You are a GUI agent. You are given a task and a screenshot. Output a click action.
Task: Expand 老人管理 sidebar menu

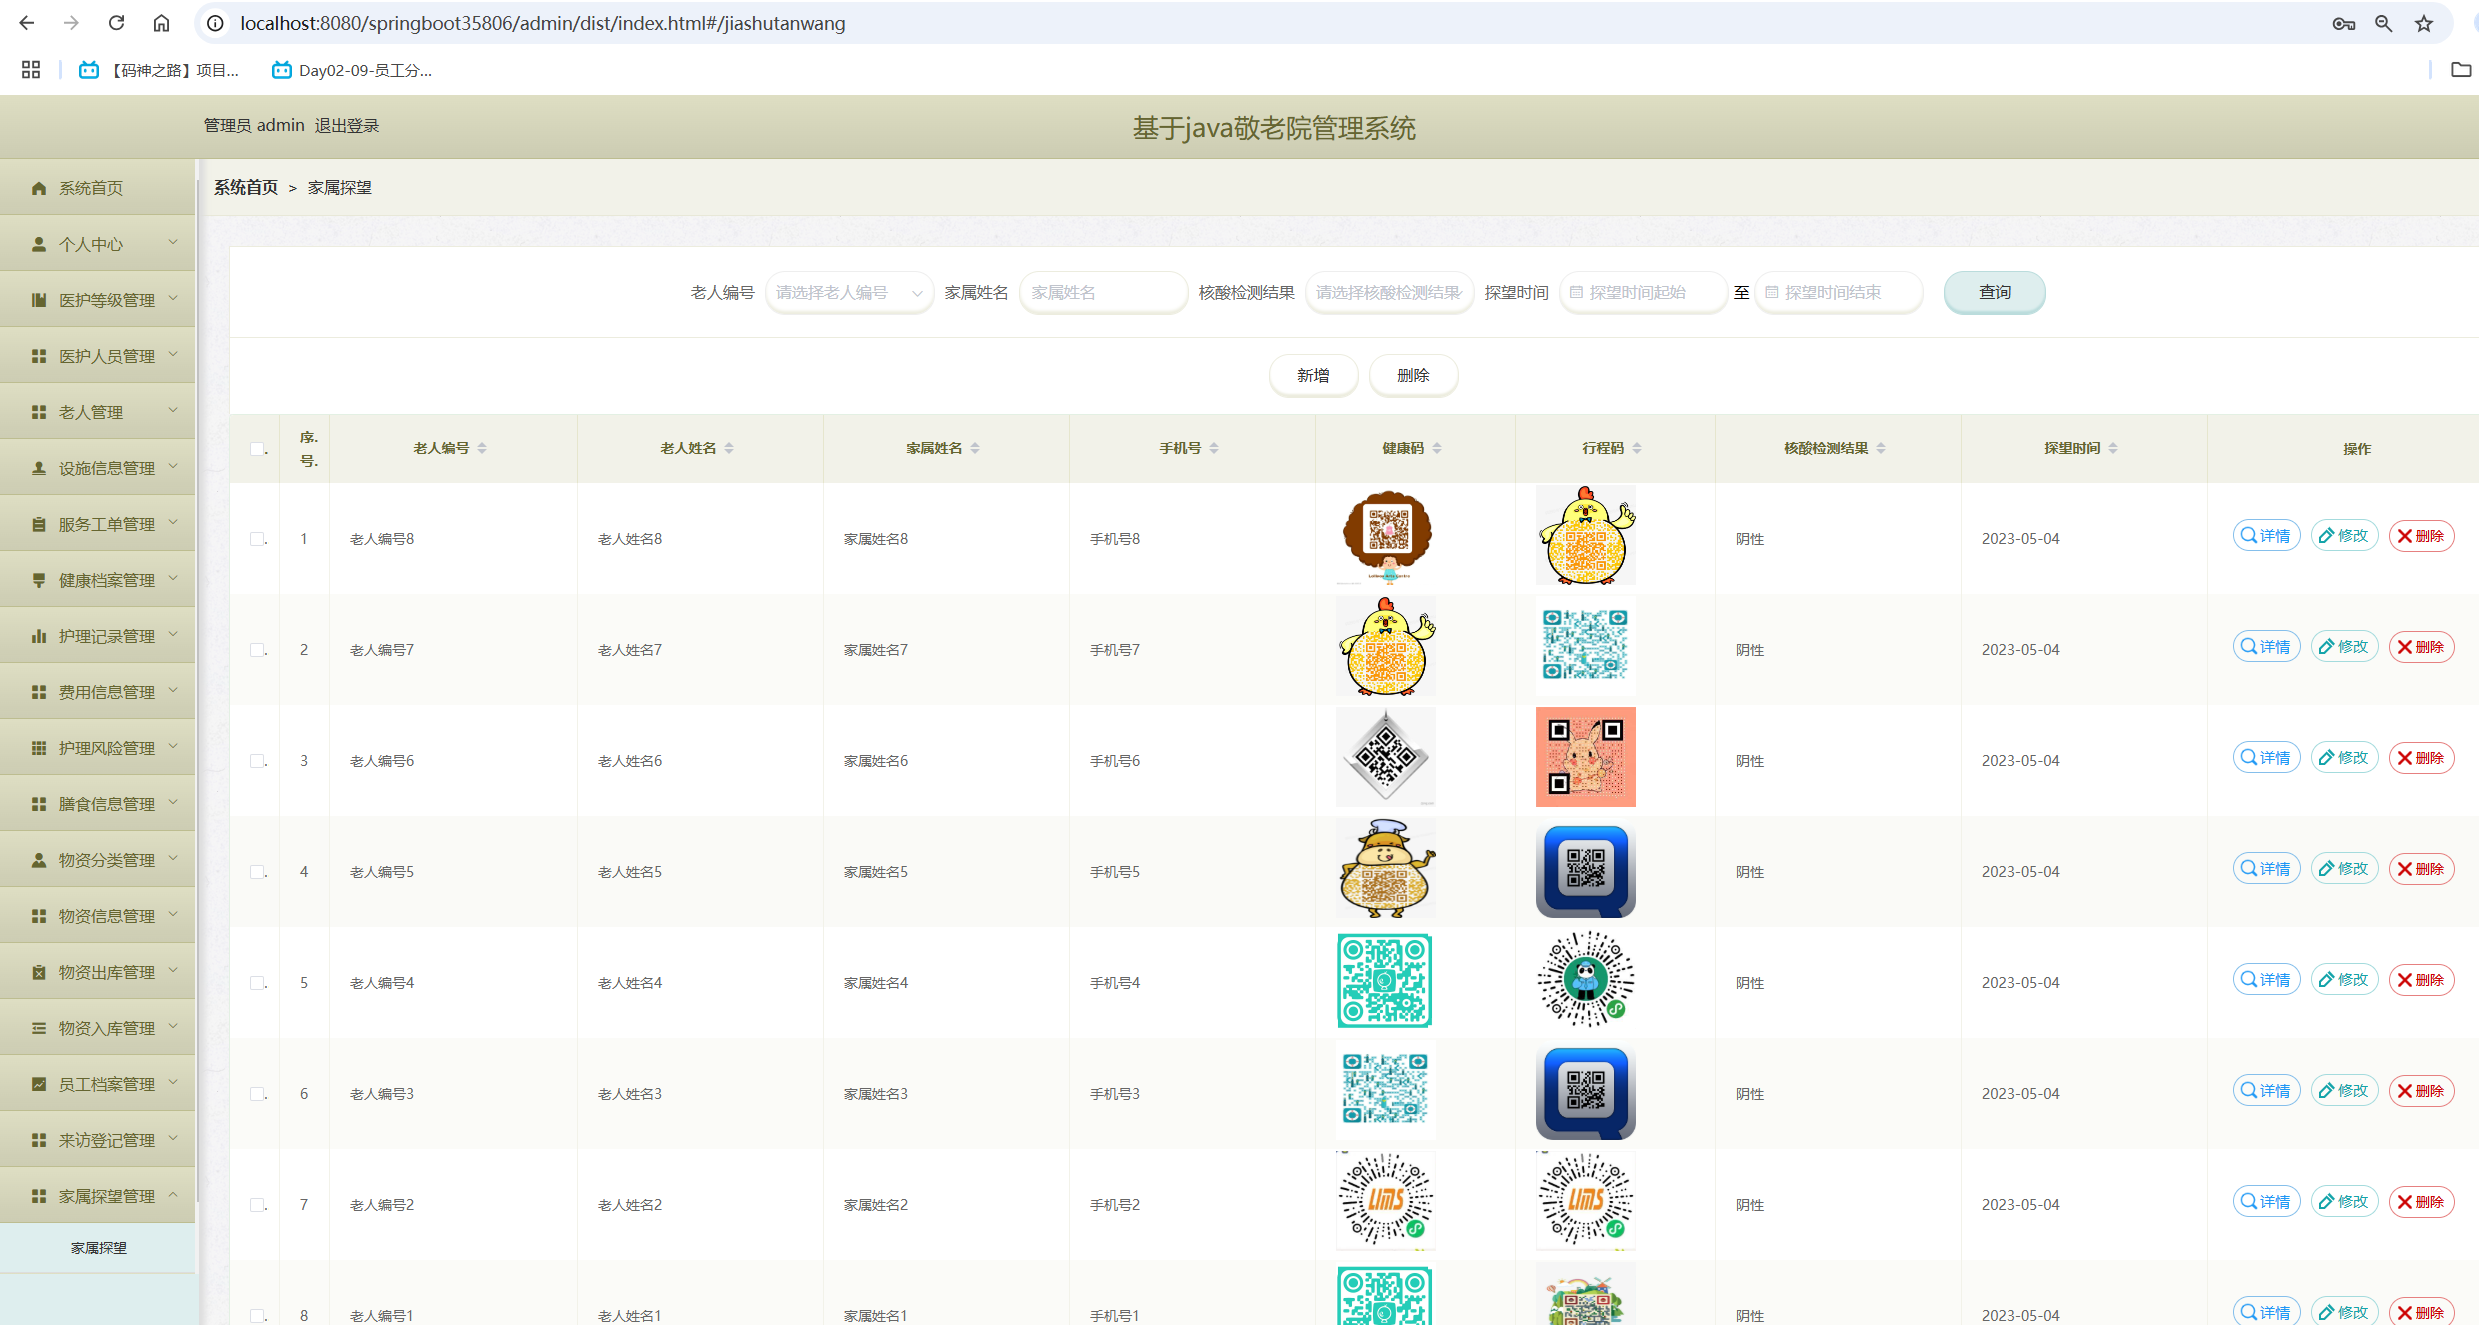click(98, 412)
